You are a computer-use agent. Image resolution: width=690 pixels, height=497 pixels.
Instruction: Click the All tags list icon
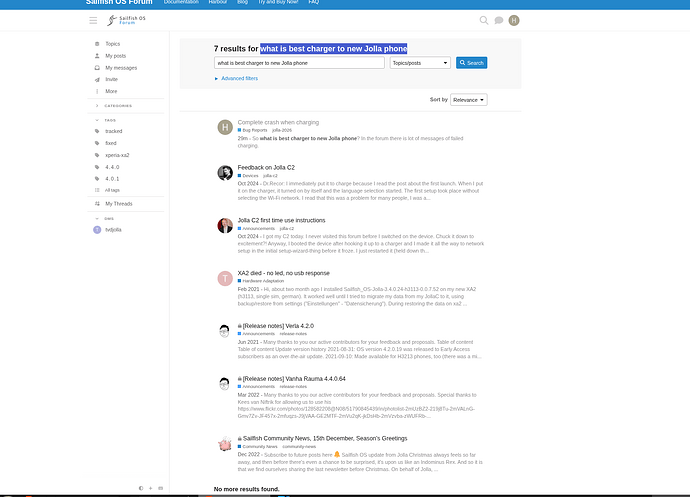click(x=97, y=190)
